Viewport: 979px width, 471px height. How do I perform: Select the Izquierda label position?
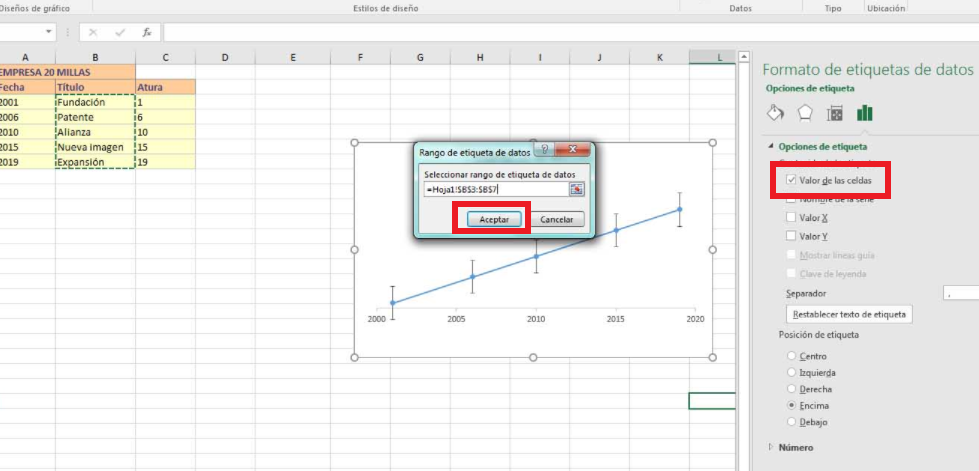tap(792, 372)
